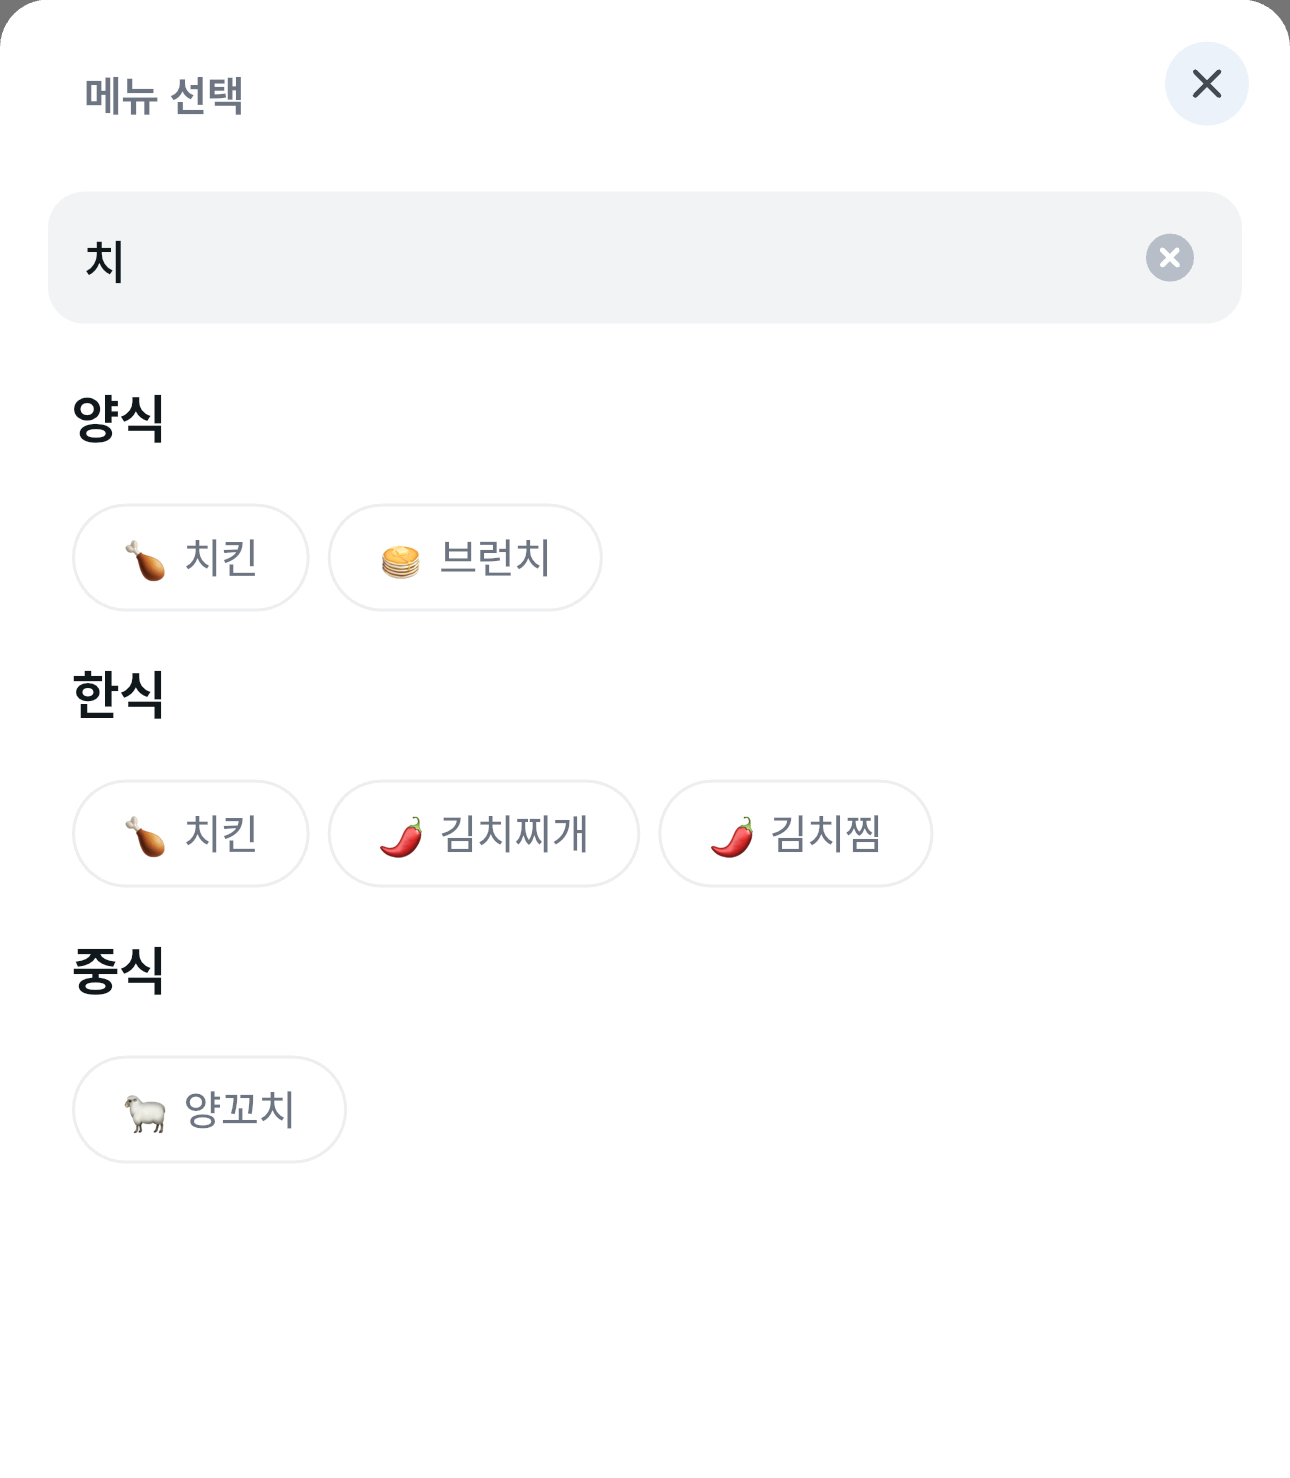This screenshot has width=1290, height=1478.
Task: Click the chicken leg icon in 한식 section
Action: tap(146, 836)
